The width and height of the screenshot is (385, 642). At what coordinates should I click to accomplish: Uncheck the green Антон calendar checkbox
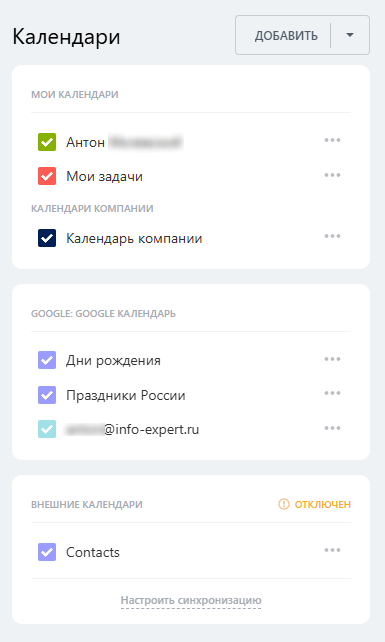(x=47, y=142)
